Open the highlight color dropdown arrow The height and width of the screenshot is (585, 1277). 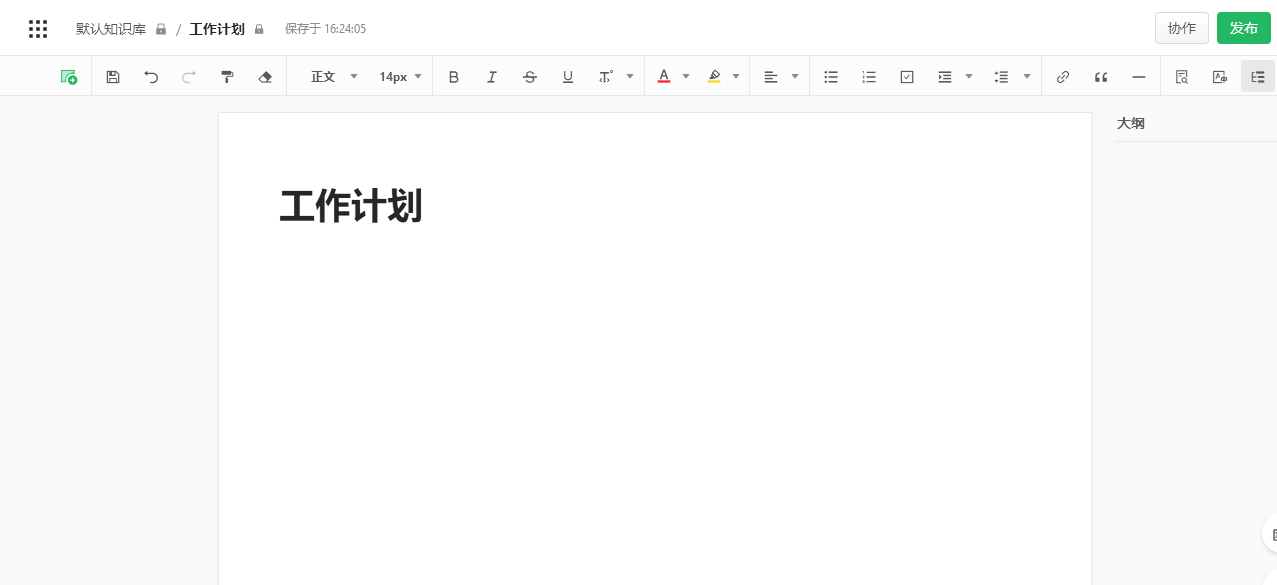click(x=737, y=76)
